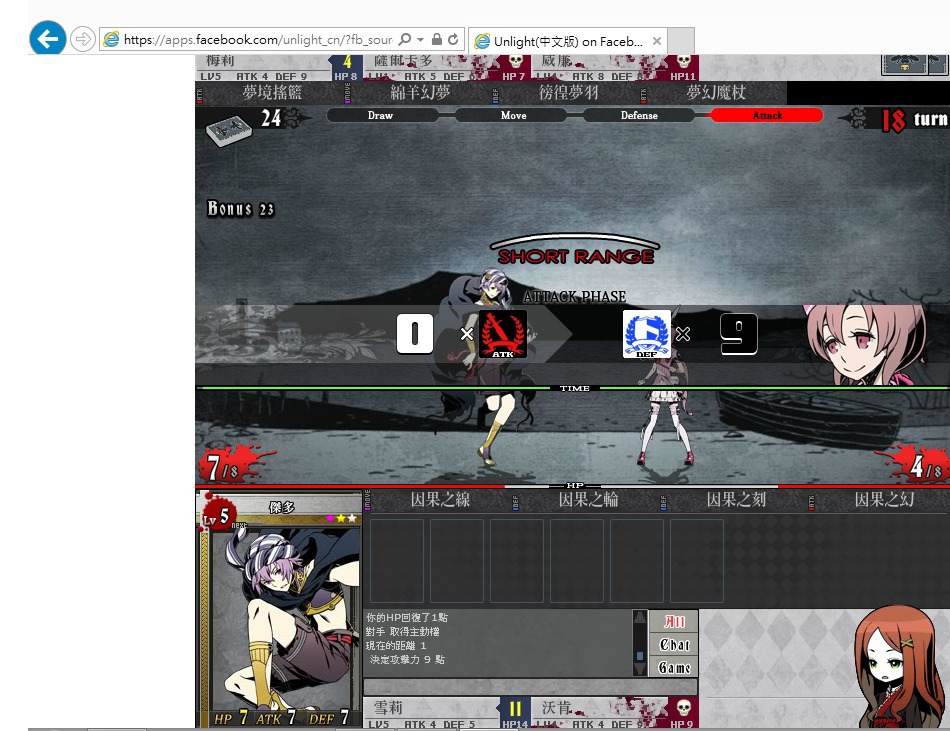Select player skill 因果之刻
Image resolution: width=950 pixels, height=731 pixels.
point(736,500)
